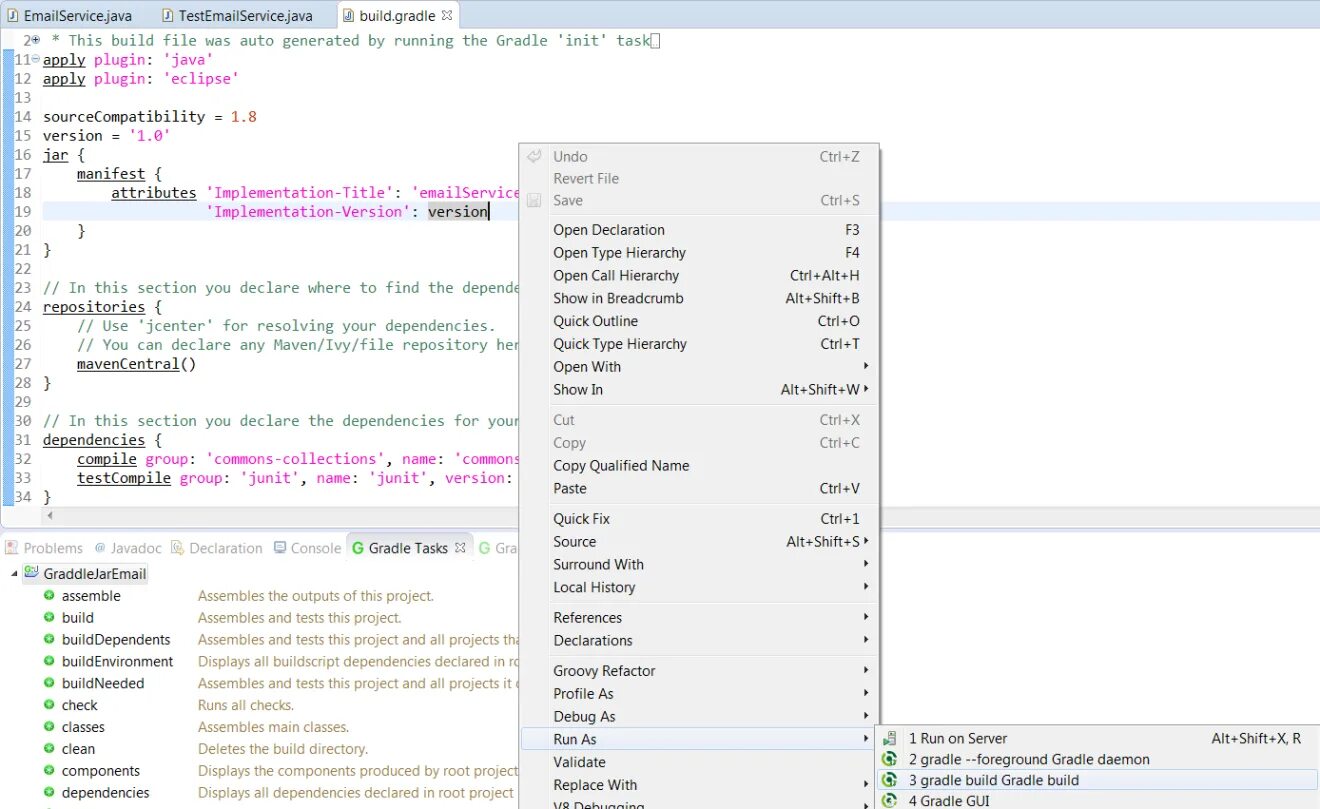Expand the Debug As submenu

(699, 717)
